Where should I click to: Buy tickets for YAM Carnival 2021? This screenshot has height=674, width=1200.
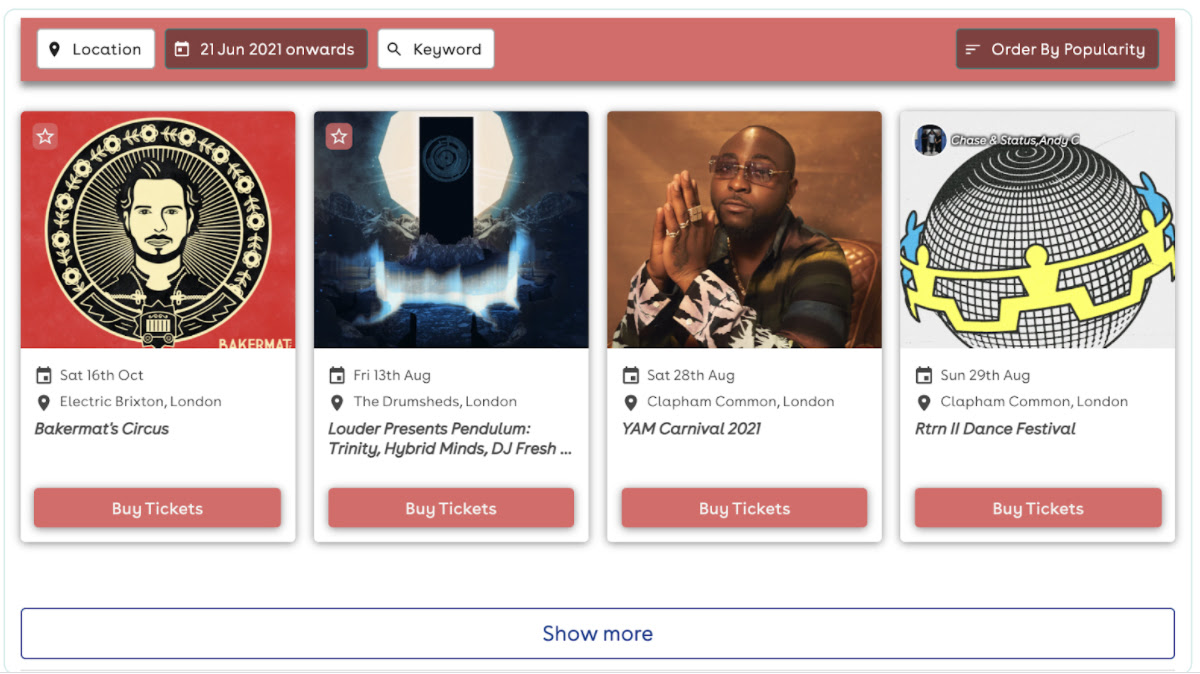[744, 508]
